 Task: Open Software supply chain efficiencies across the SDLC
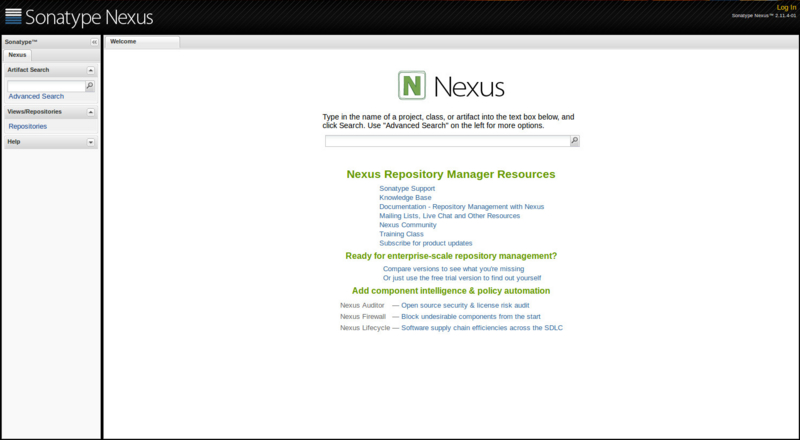click(482, 328)
